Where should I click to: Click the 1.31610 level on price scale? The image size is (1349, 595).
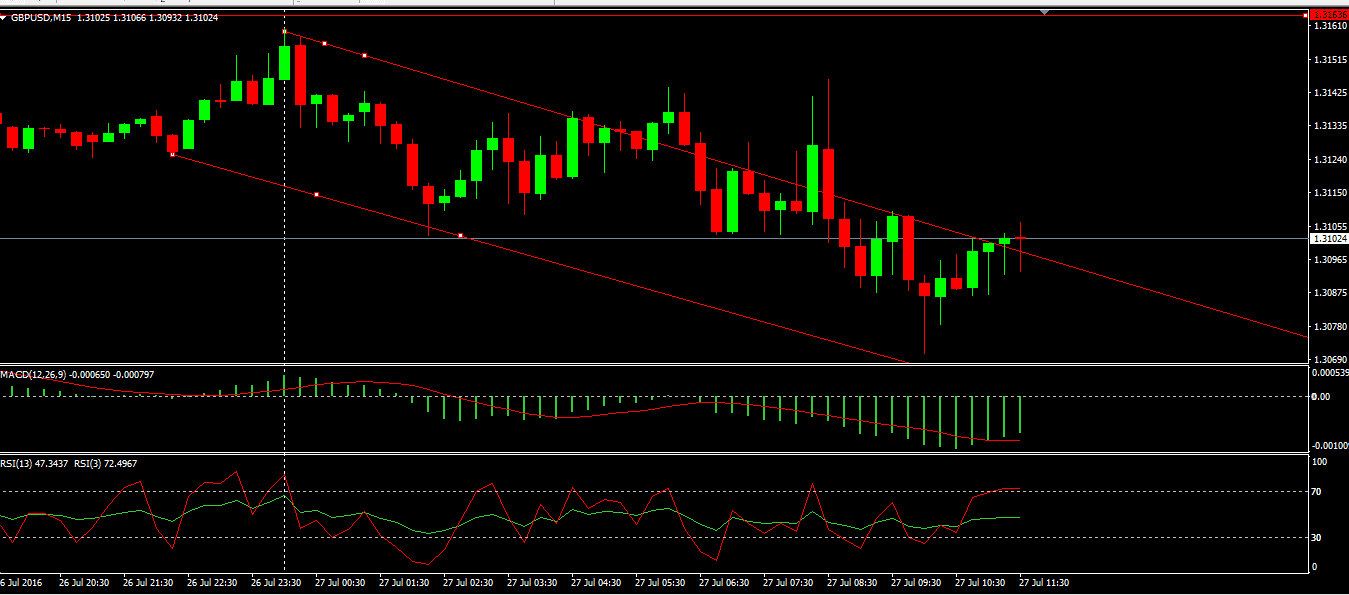click(1328, 27)
